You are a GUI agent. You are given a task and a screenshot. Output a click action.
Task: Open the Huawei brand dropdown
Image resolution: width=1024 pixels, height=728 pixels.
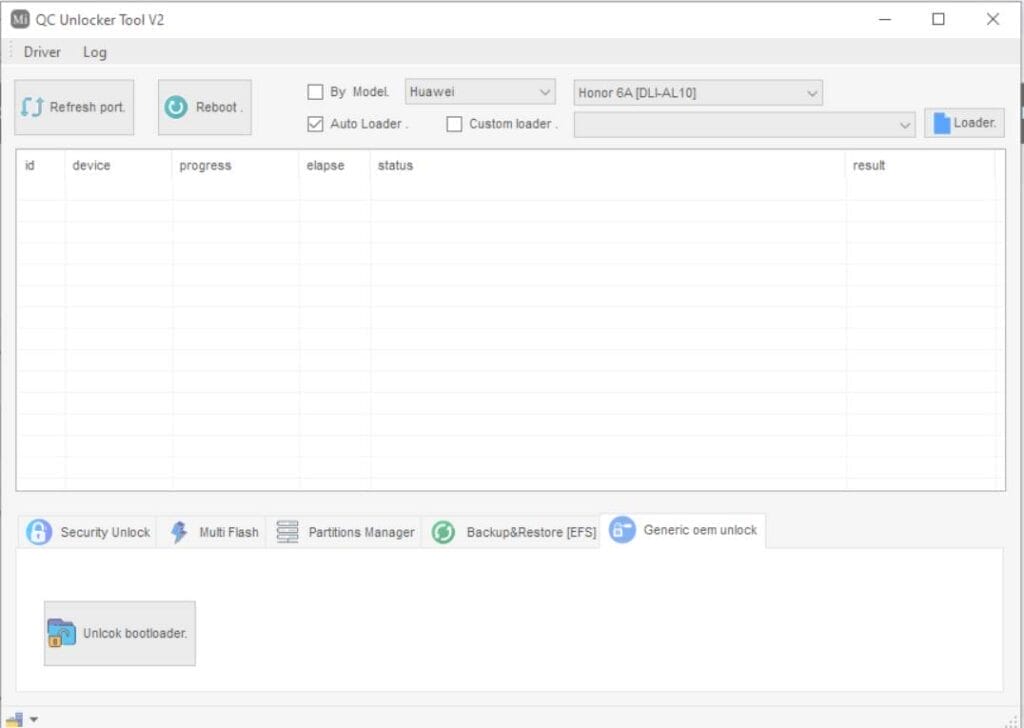click(480, 92)
